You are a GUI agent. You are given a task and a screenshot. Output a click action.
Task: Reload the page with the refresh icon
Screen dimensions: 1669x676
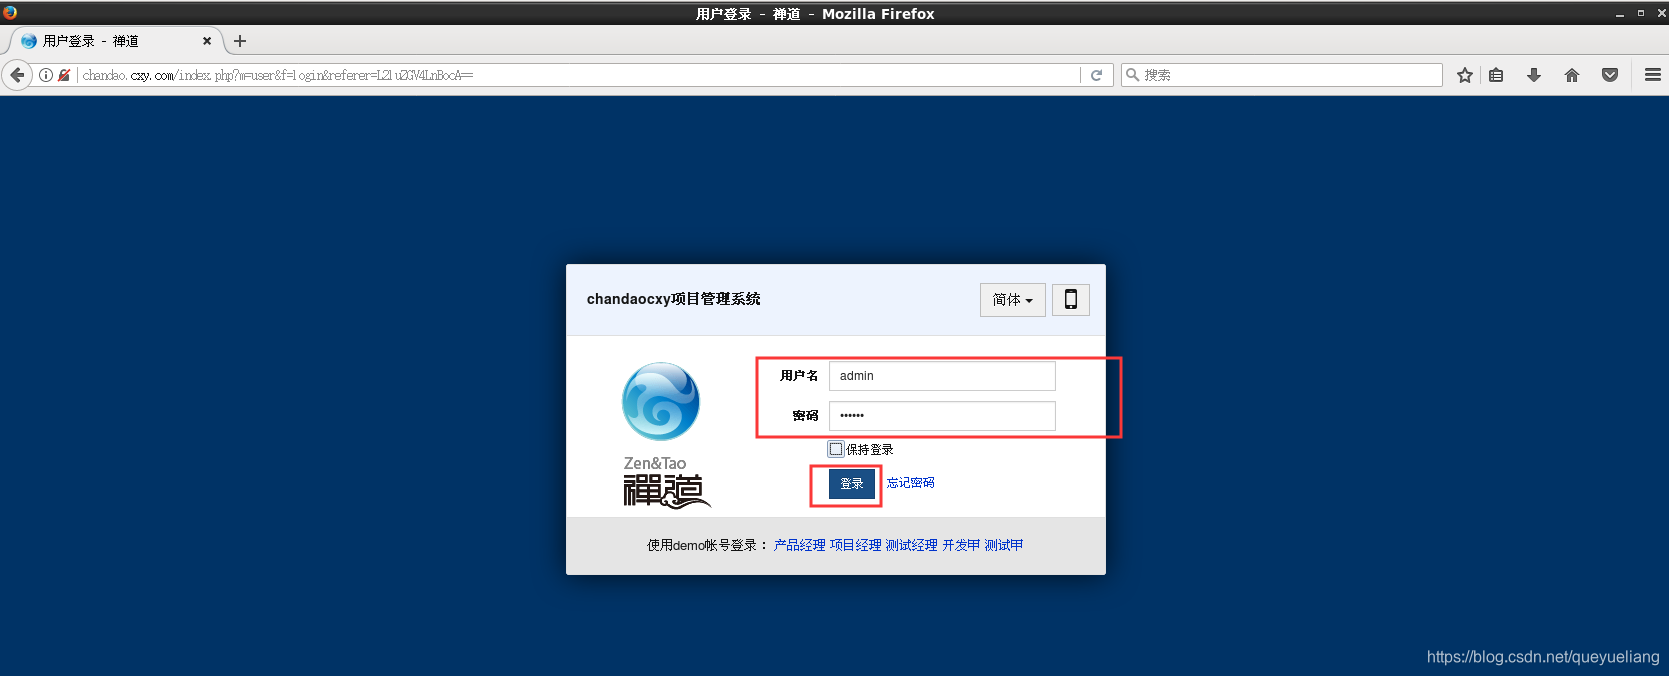pyautogui.click(x=1096, y=75)
